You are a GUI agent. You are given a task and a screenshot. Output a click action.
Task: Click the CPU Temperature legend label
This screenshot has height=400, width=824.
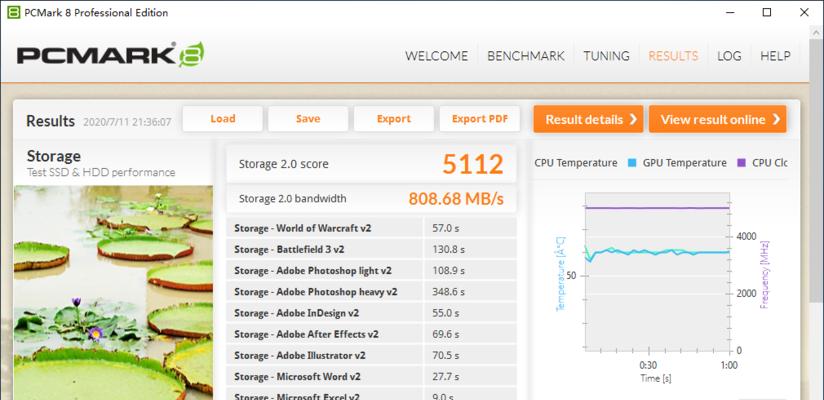point(576,163)
